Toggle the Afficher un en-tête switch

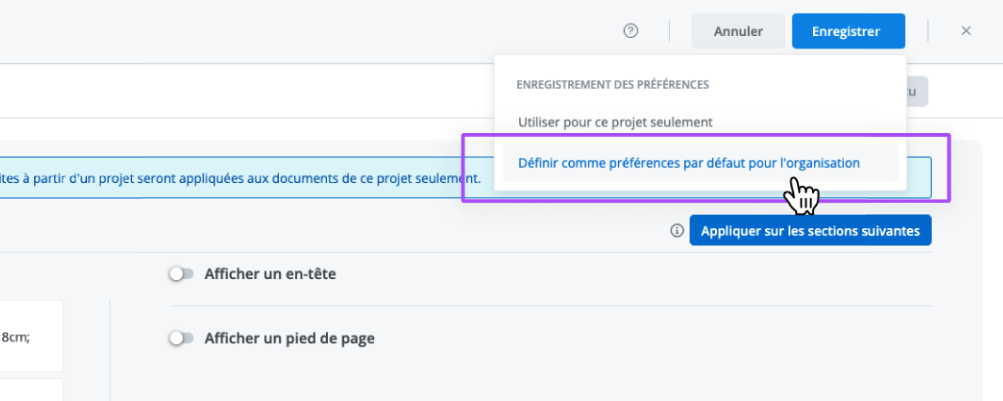(181, 273)
